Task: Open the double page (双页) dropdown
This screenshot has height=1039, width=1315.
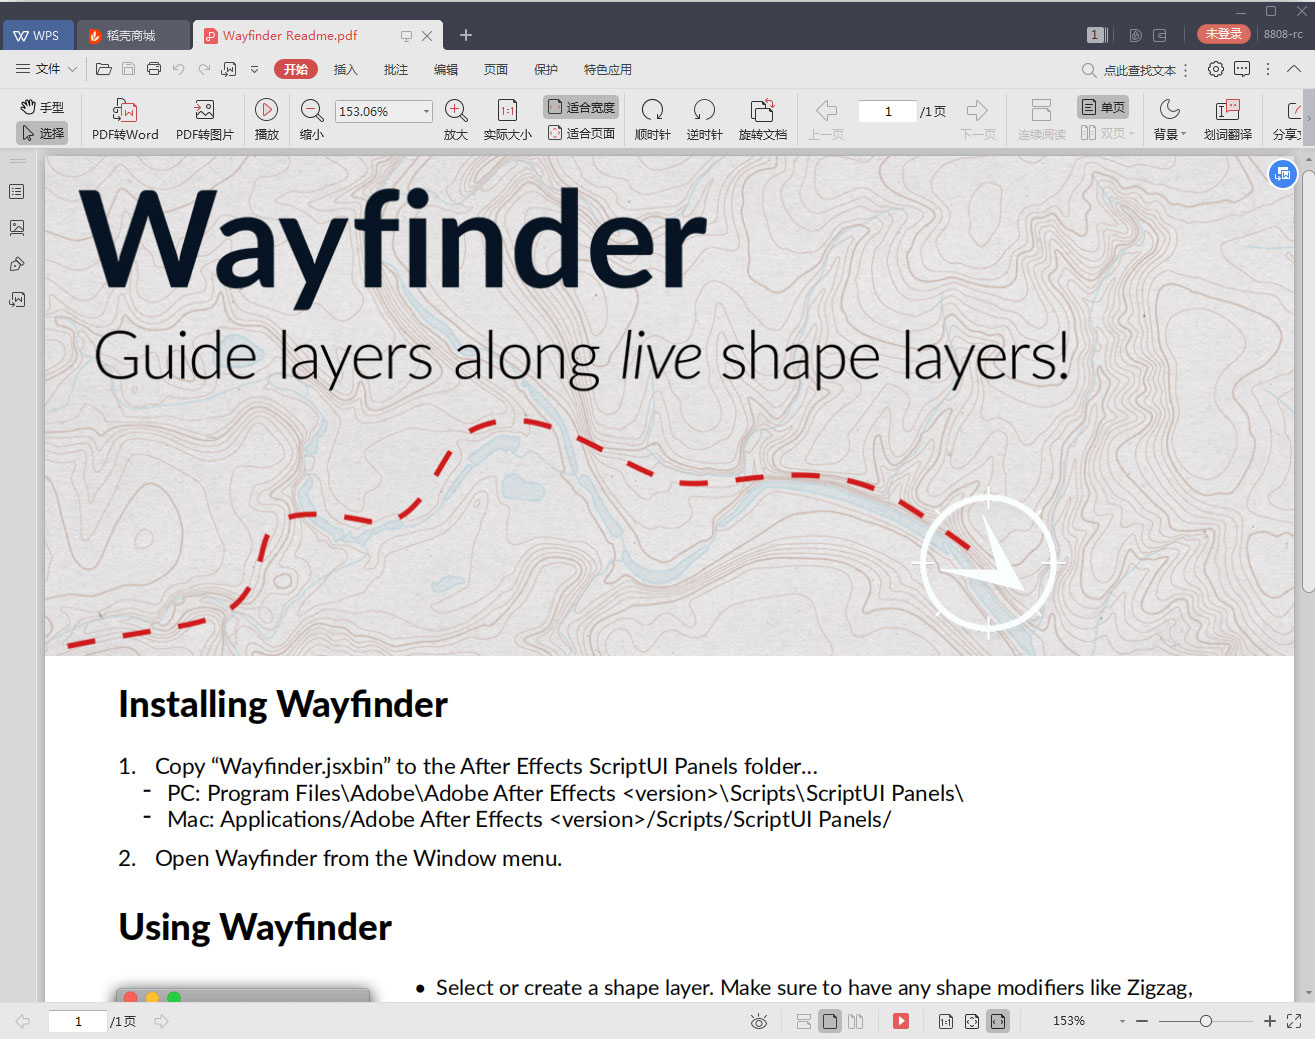Action: point(1131,133)
